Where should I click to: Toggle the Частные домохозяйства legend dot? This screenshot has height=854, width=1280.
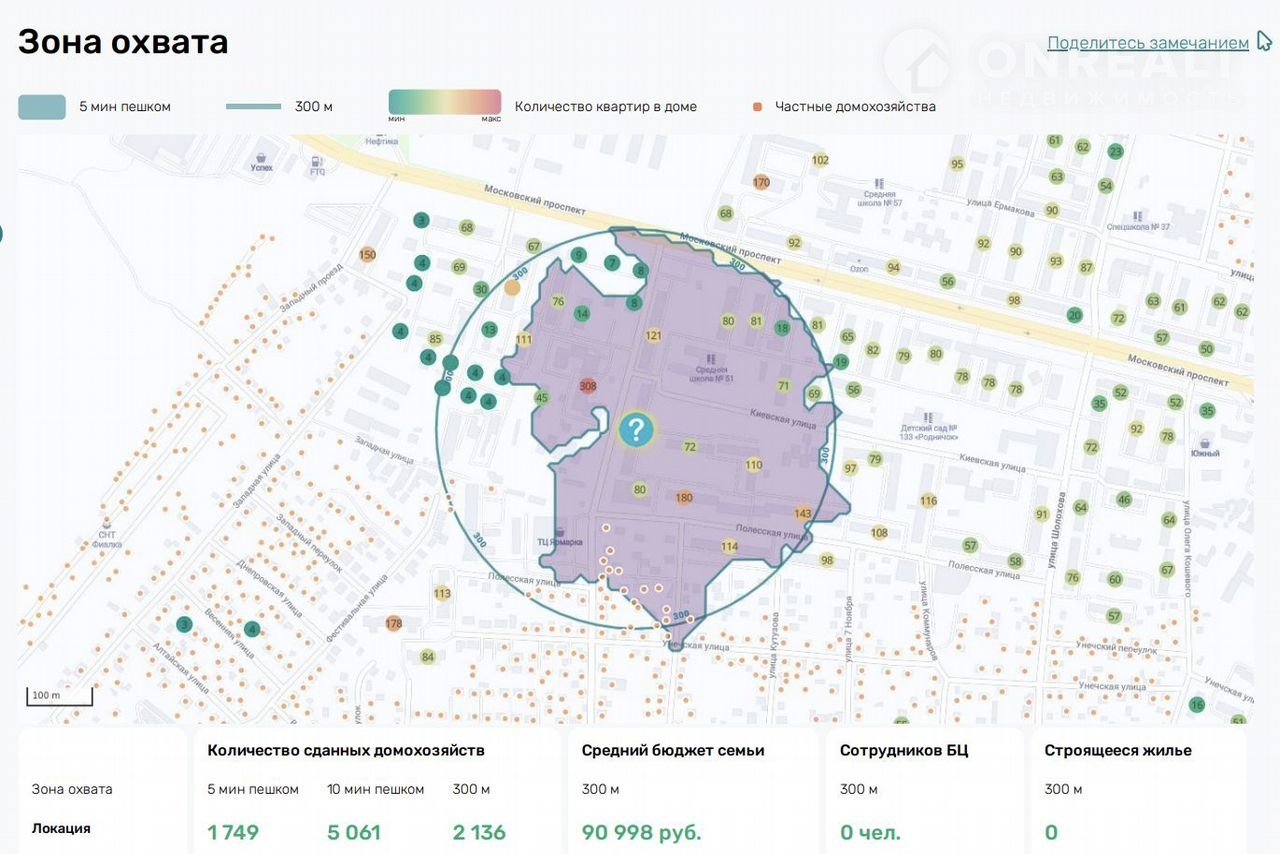tap(757, 107)
